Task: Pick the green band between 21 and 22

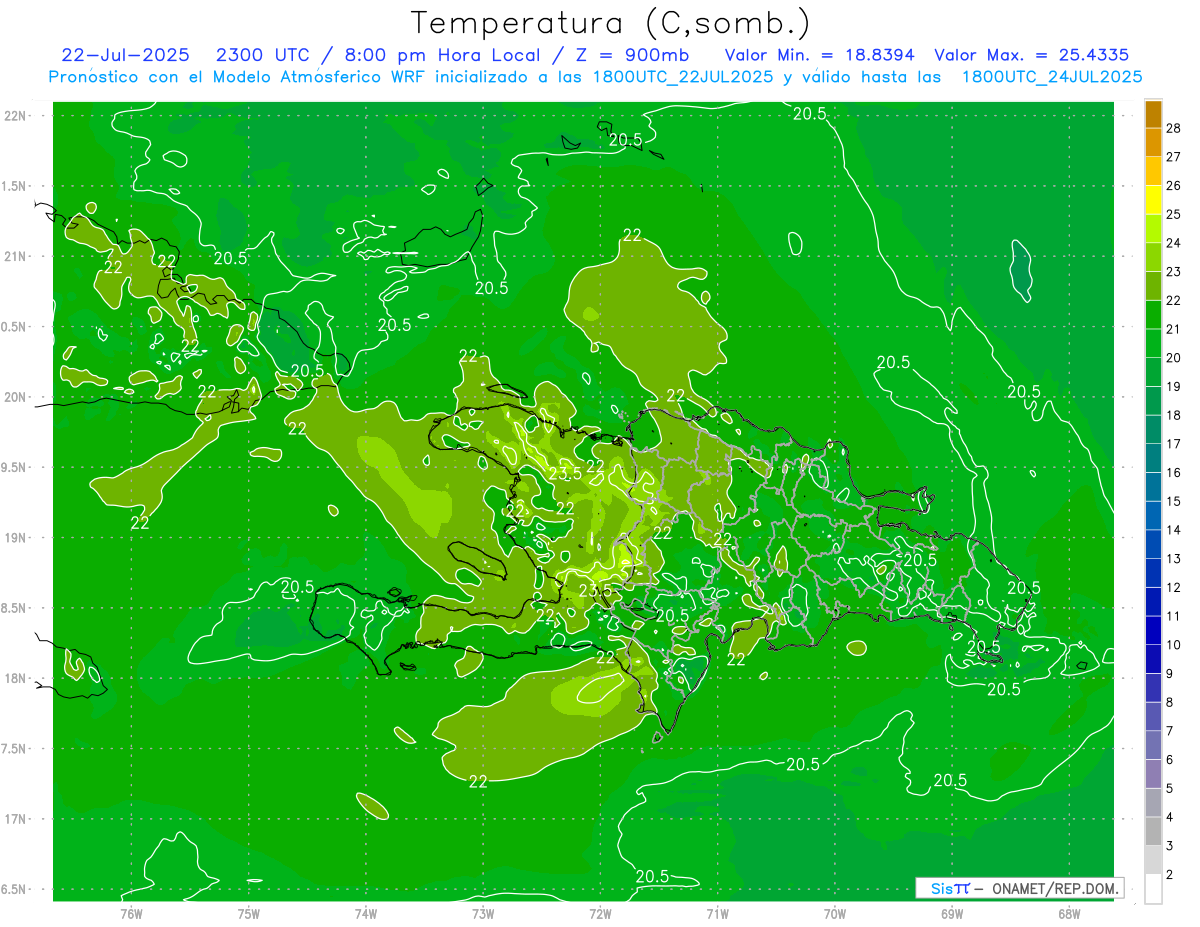Action: [1153, 314]
